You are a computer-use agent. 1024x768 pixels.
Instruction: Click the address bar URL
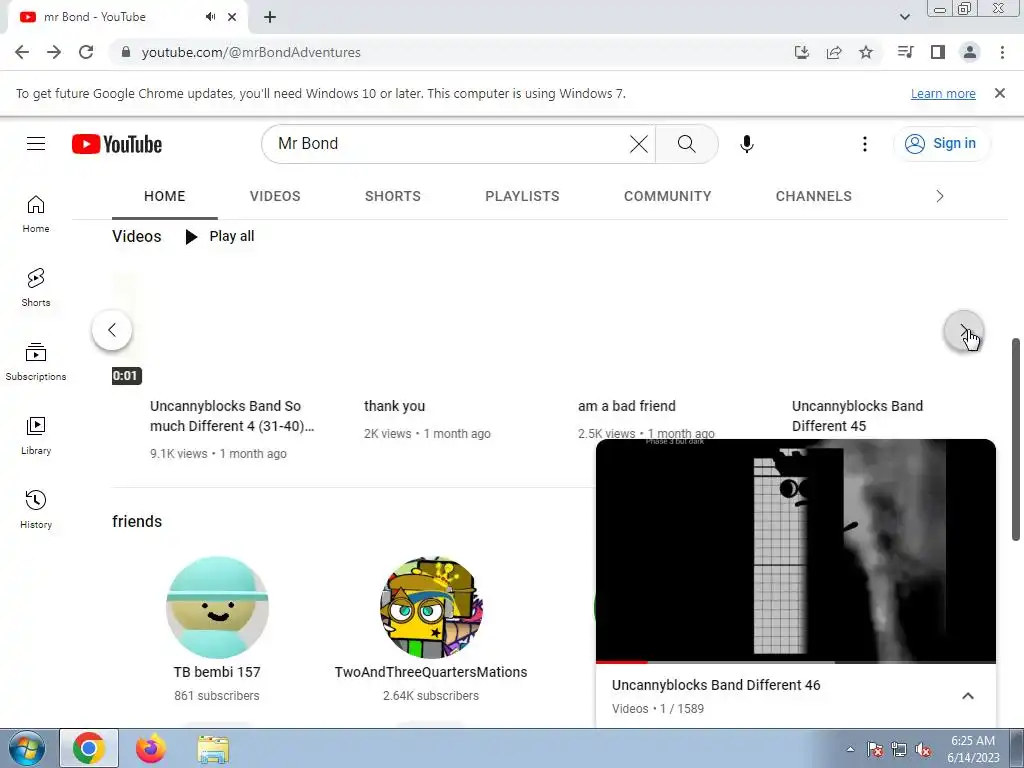click(x=251, y=52)
